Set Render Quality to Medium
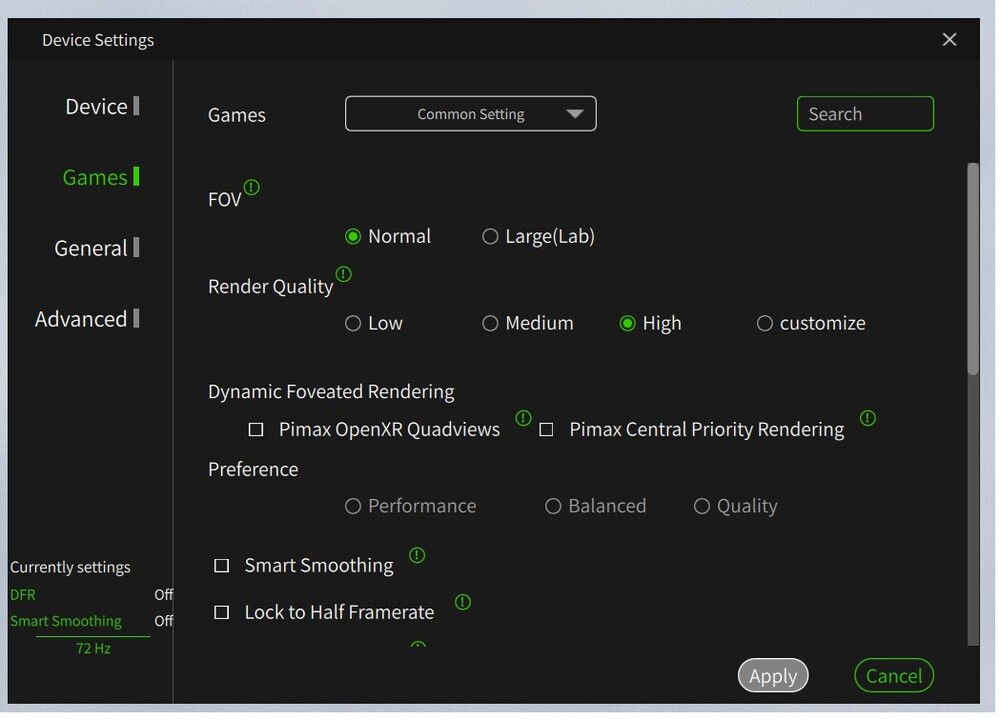This screenshot has height=719, width=1000. click(x=490, y=324)
